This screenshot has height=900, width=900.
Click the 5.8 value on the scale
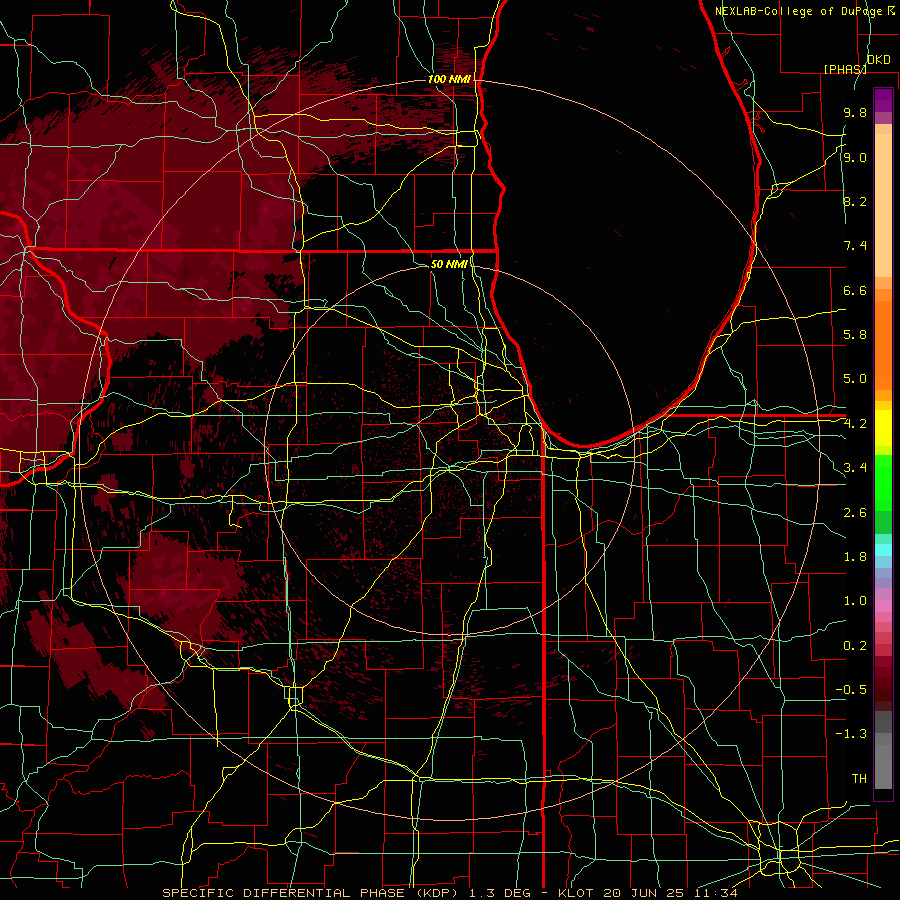tap(855, 335)
